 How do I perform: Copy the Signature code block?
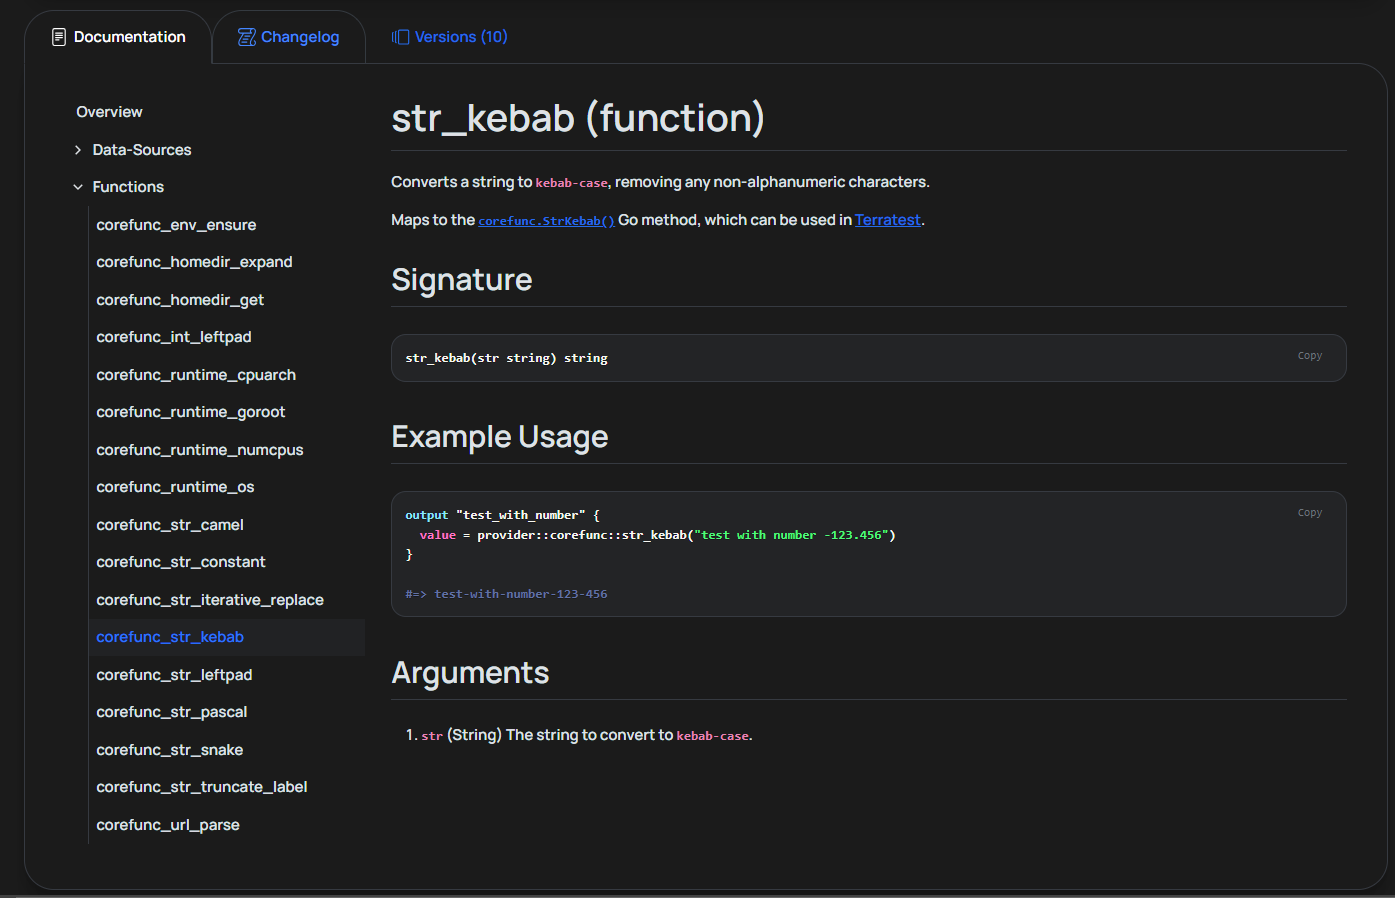1310,356
